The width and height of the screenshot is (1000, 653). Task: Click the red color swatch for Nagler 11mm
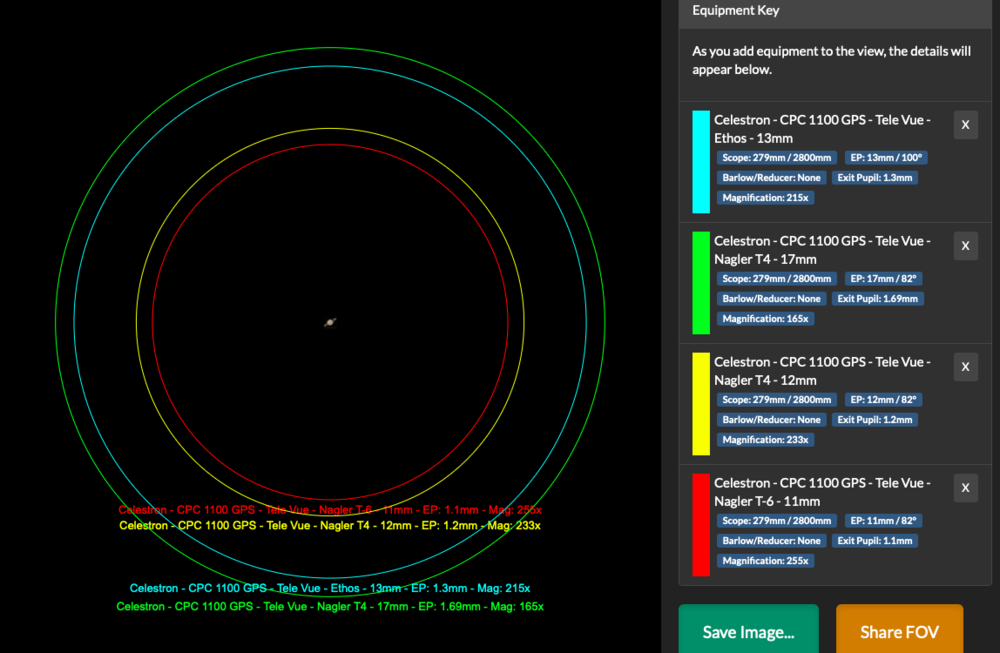tap(701, 525)
